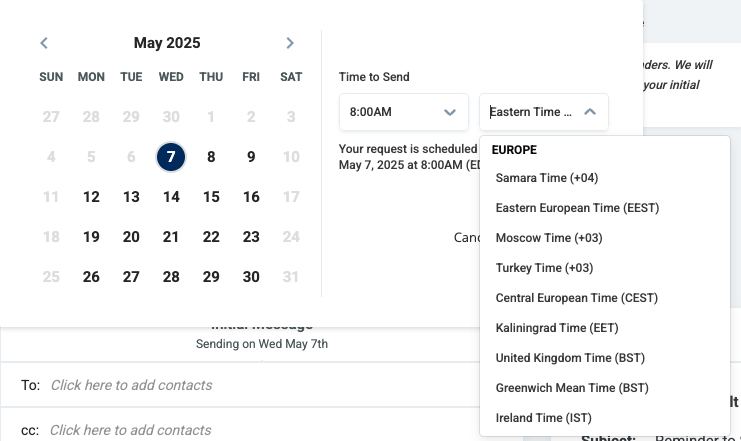741x441 pixels.
Task: Select Samara Time (+04) option
Action: 546,178
